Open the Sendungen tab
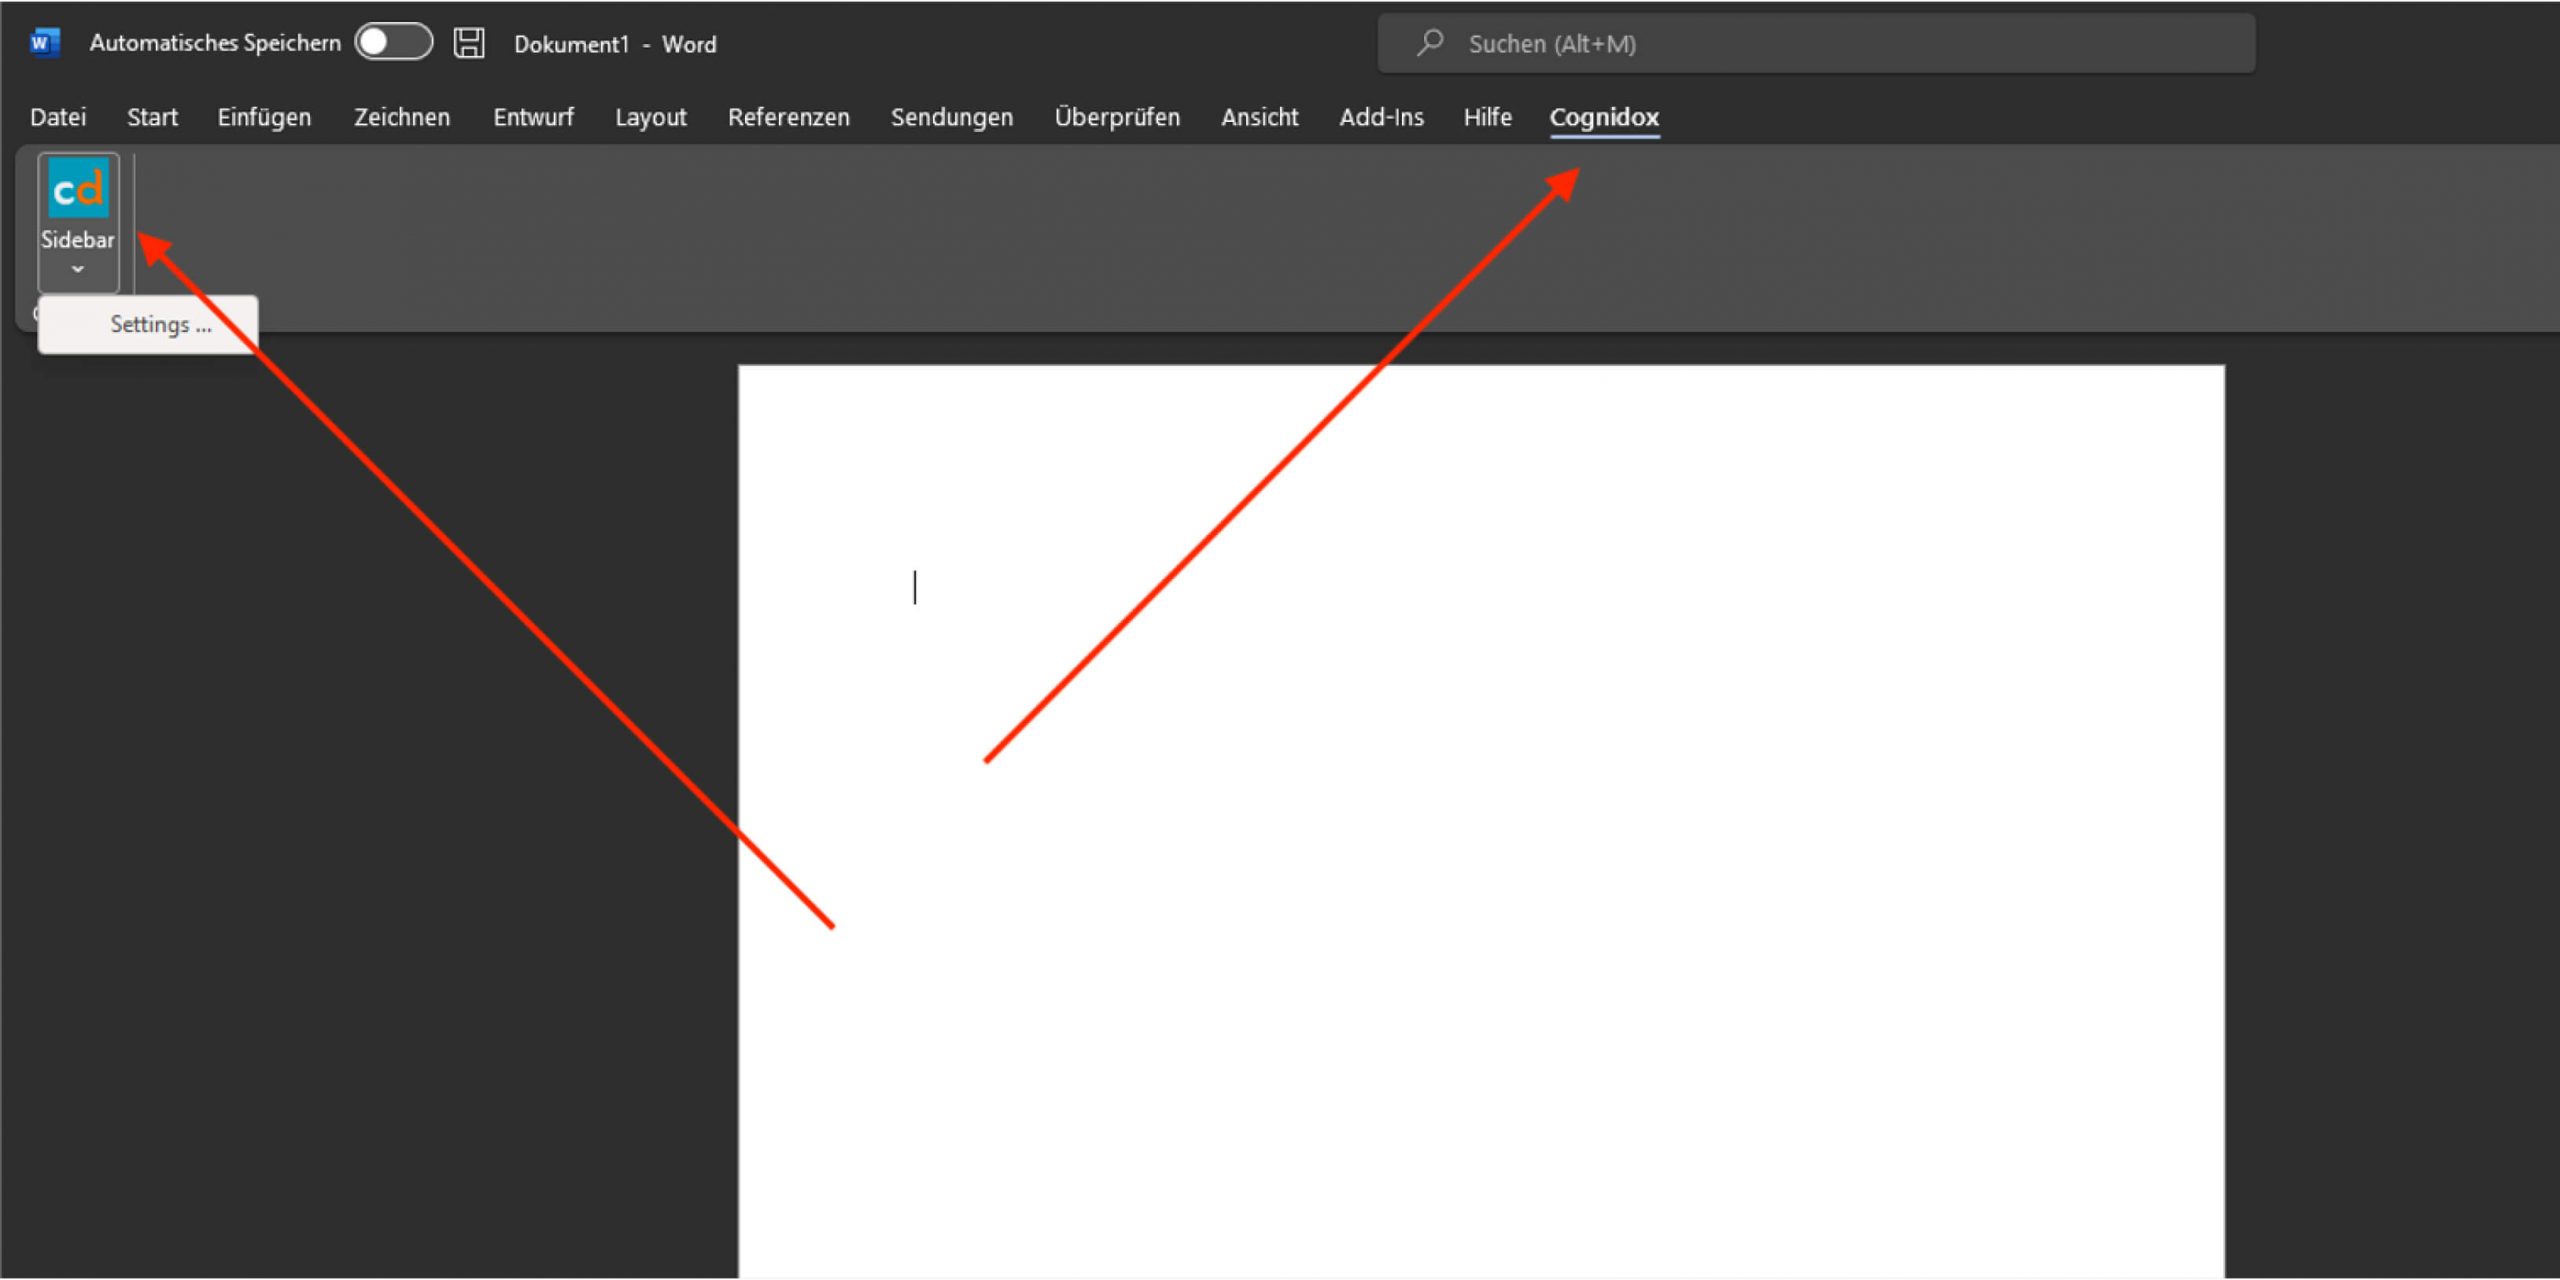Screen dimensions: 2560x1280 coord(951,117)
